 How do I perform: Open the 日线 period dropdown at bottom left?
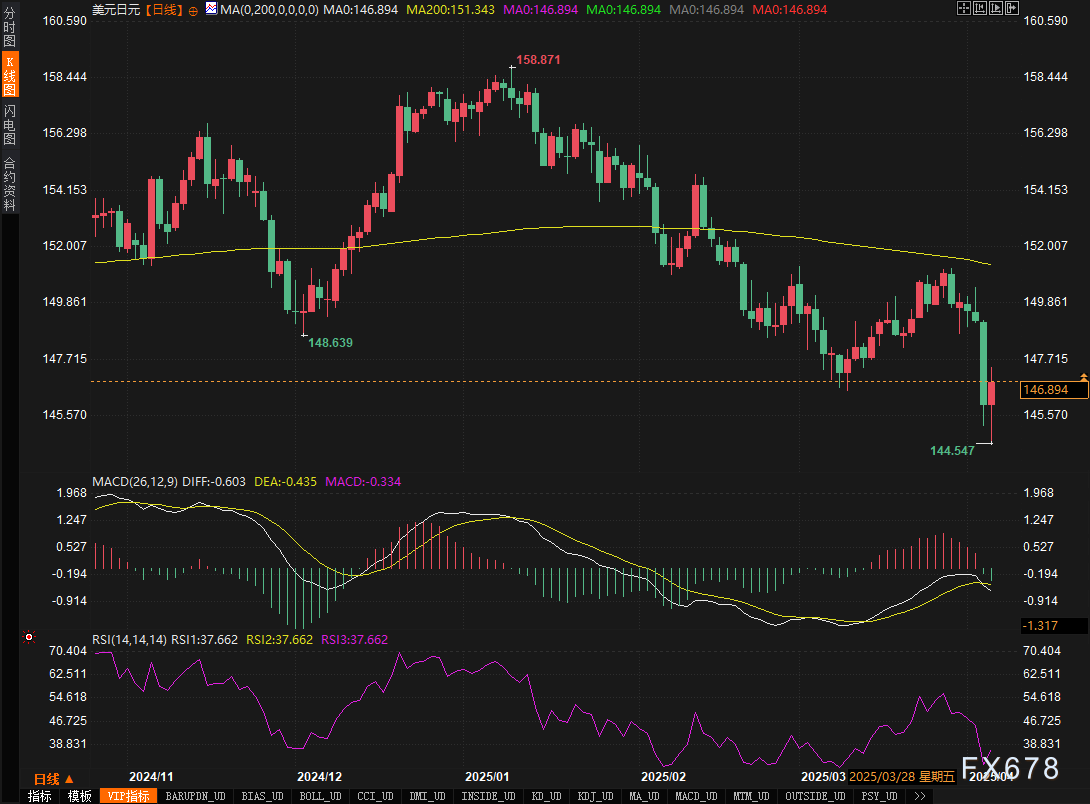point(53,779)
